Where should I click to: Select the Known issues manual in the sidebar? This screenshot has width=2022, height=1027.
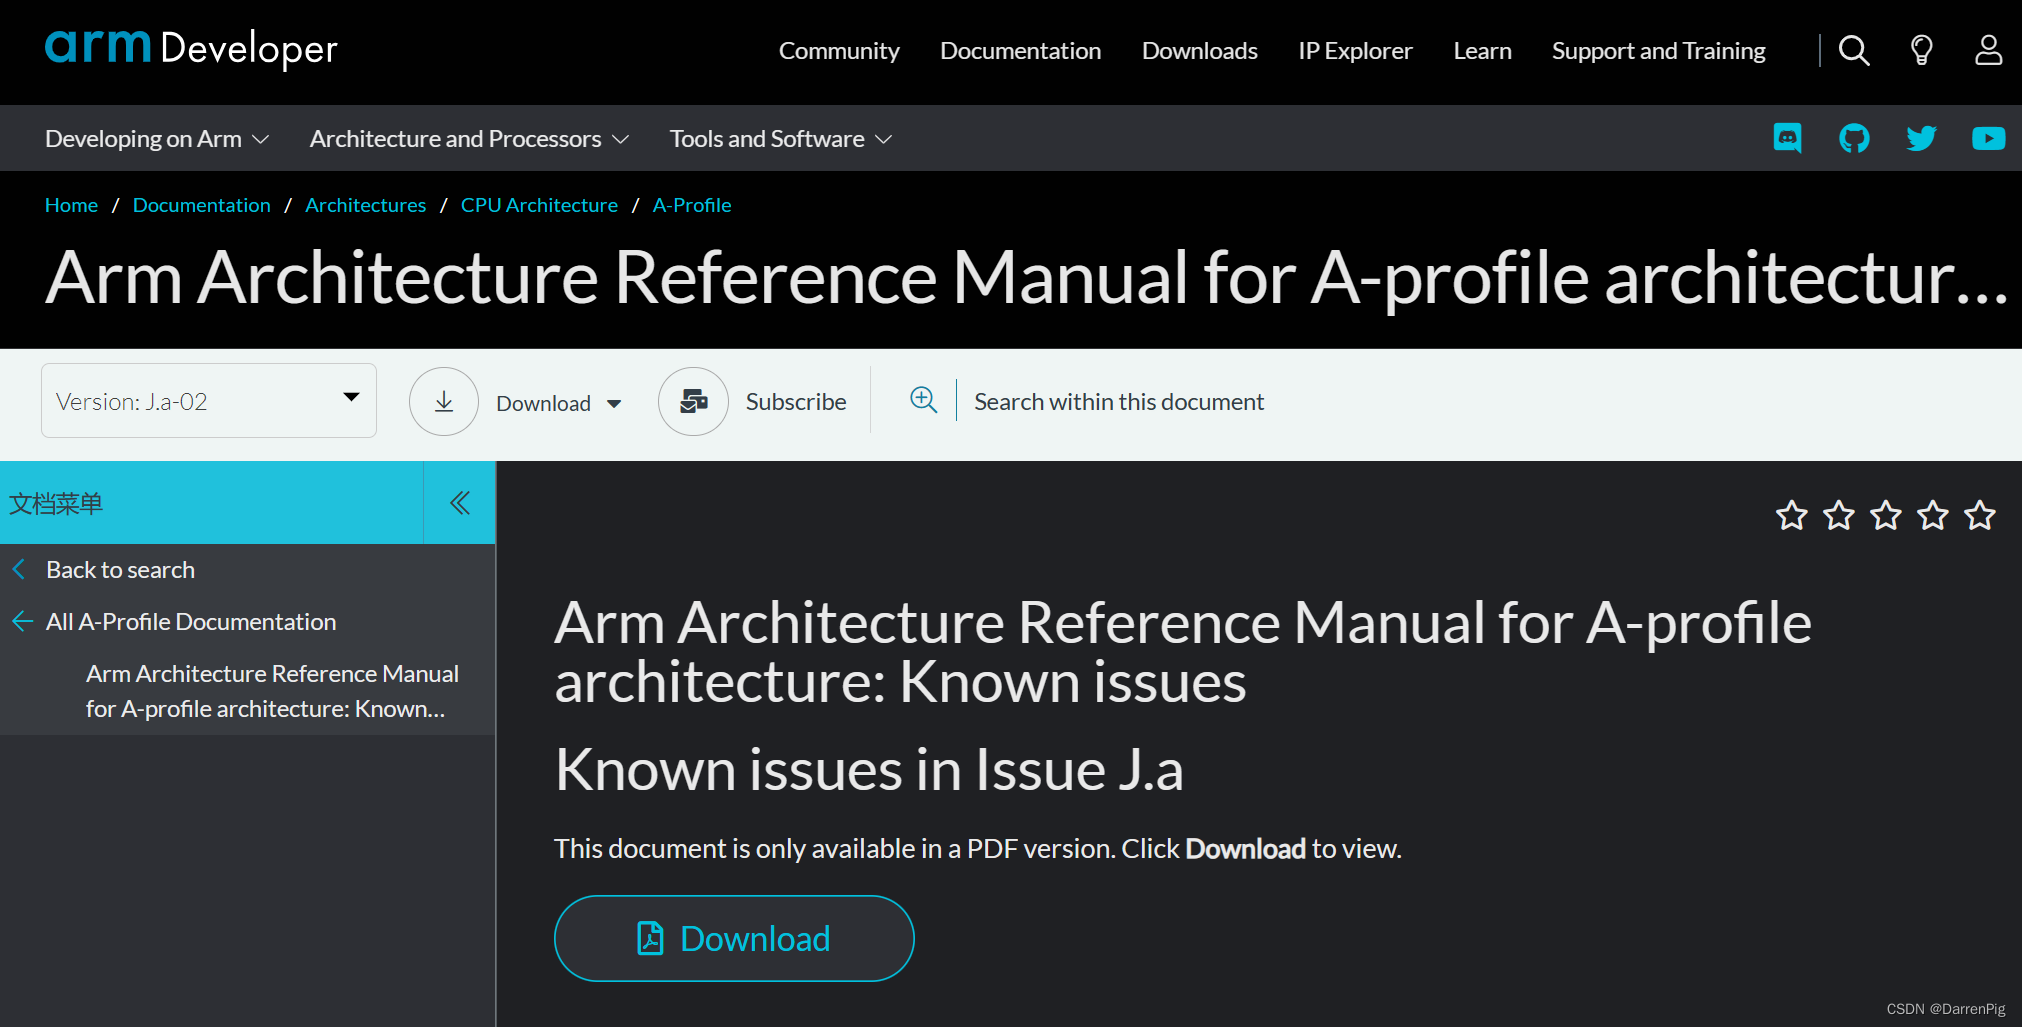272,690
